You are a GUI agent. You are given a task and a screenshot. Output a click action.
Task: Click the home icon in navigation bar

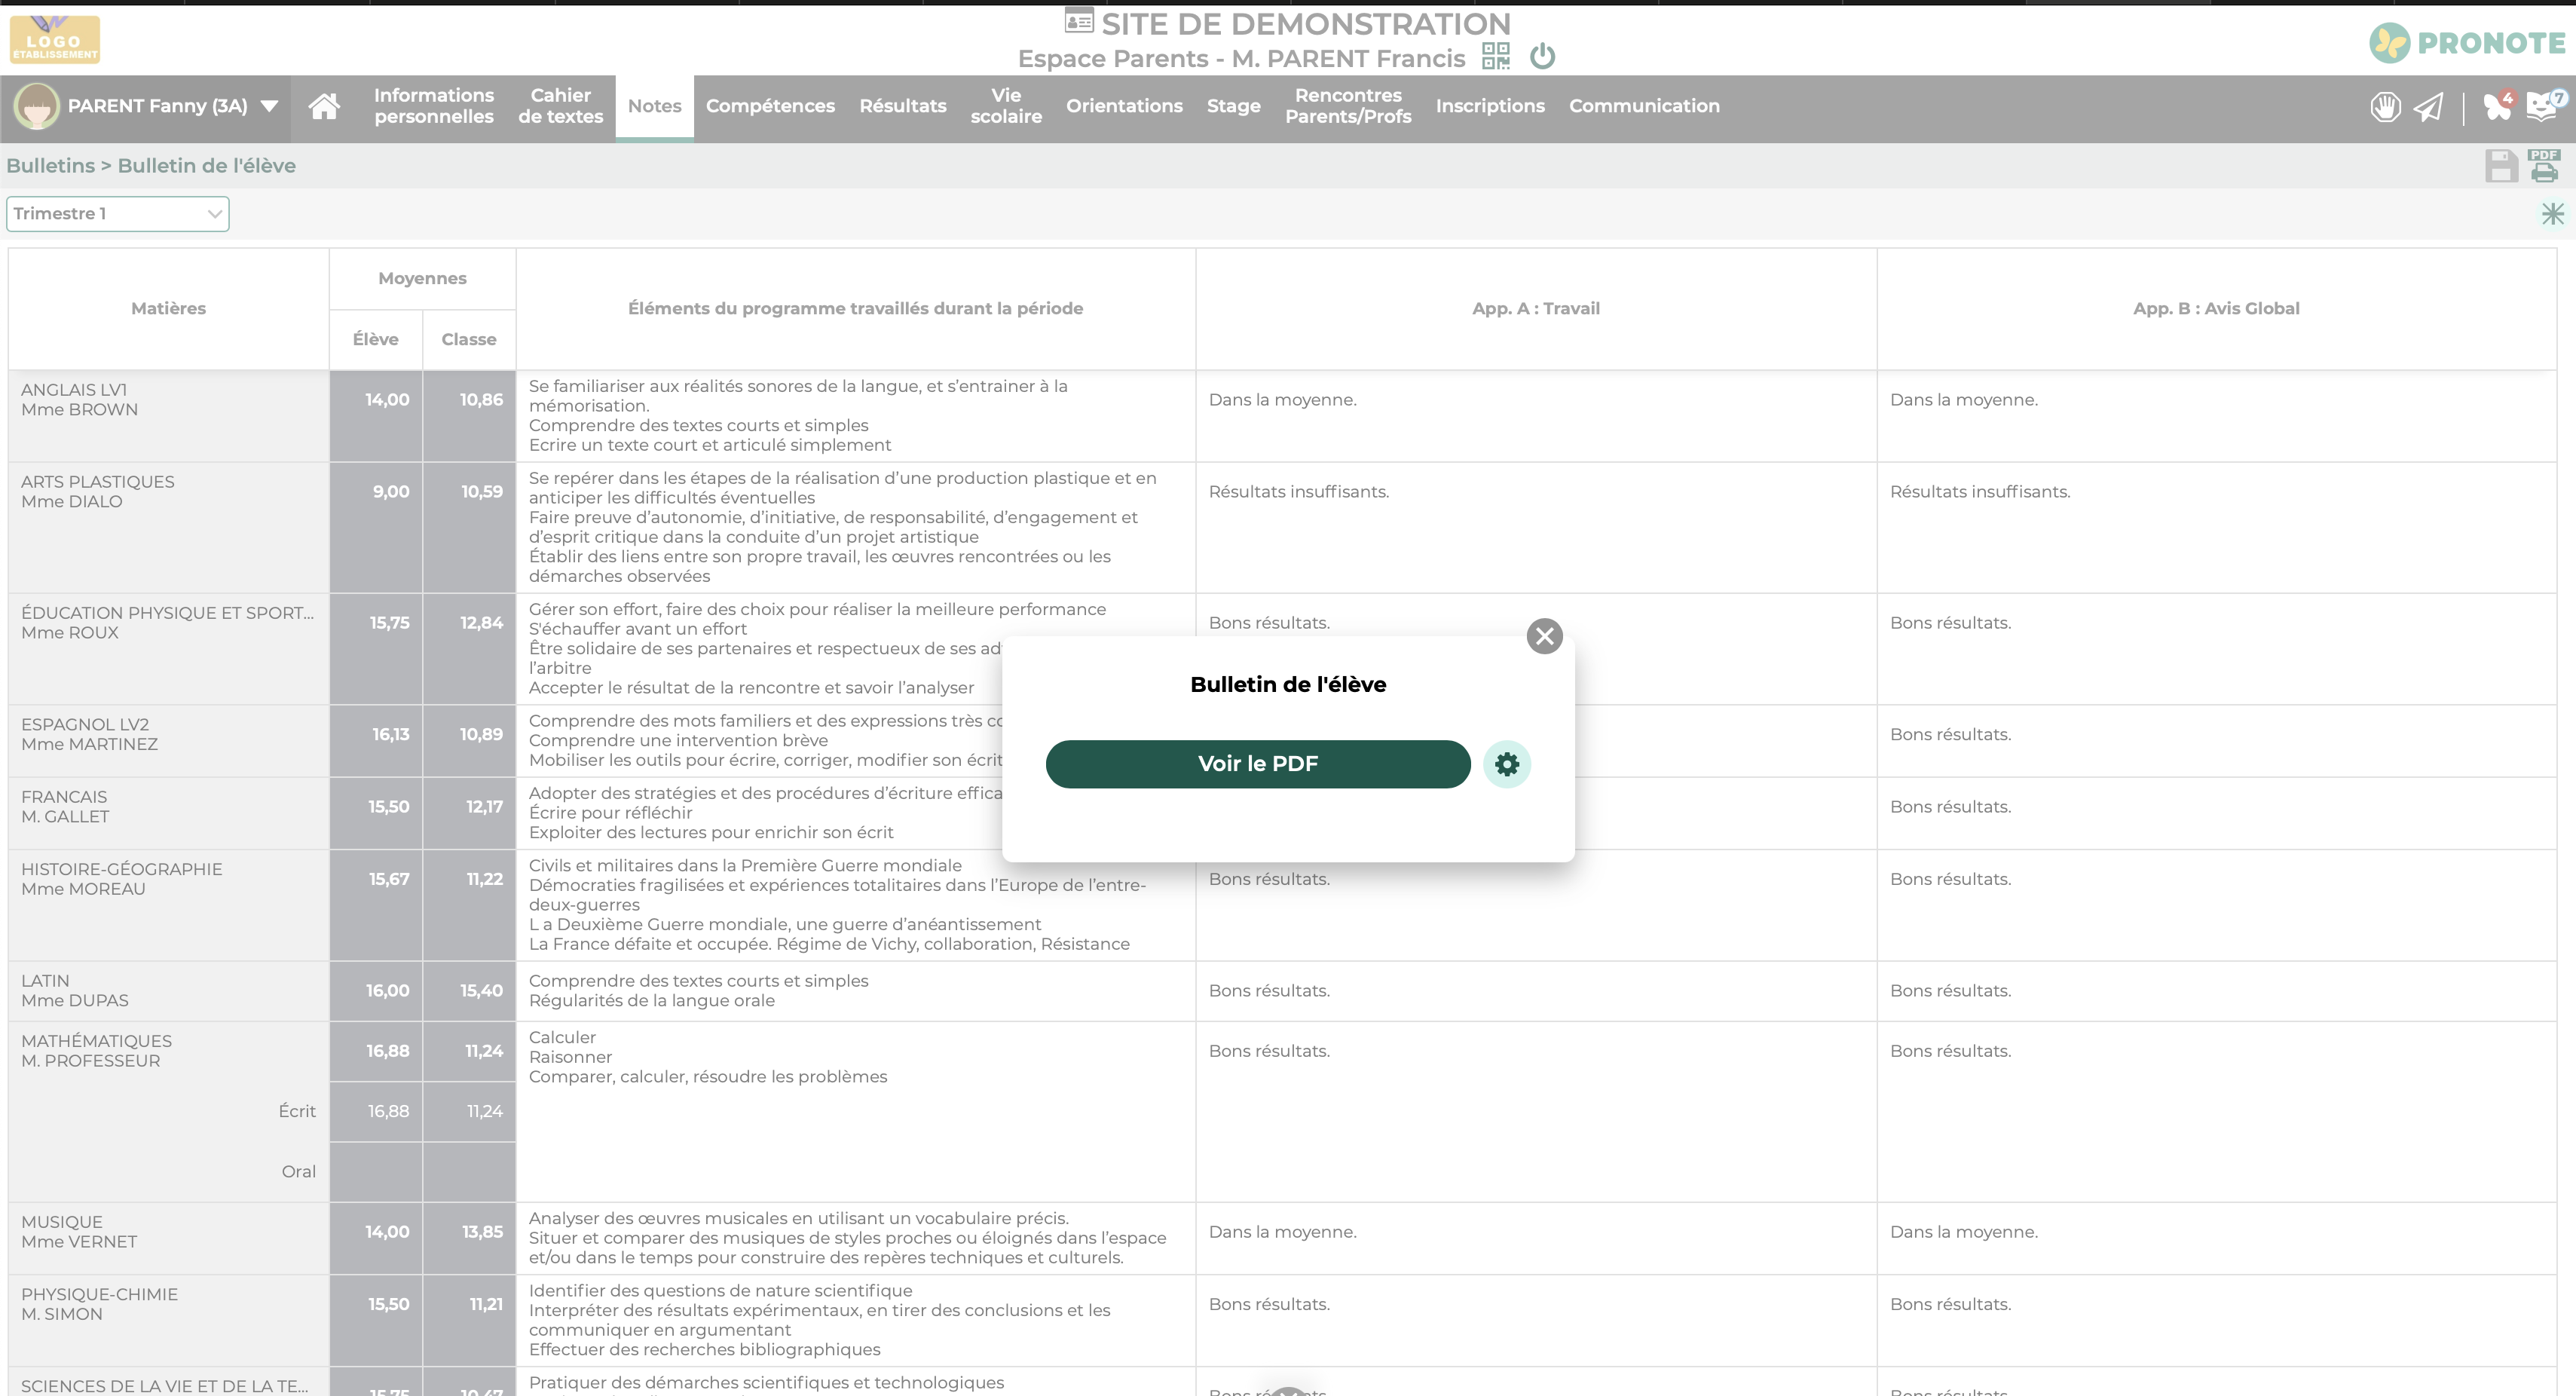pos(324,106)
